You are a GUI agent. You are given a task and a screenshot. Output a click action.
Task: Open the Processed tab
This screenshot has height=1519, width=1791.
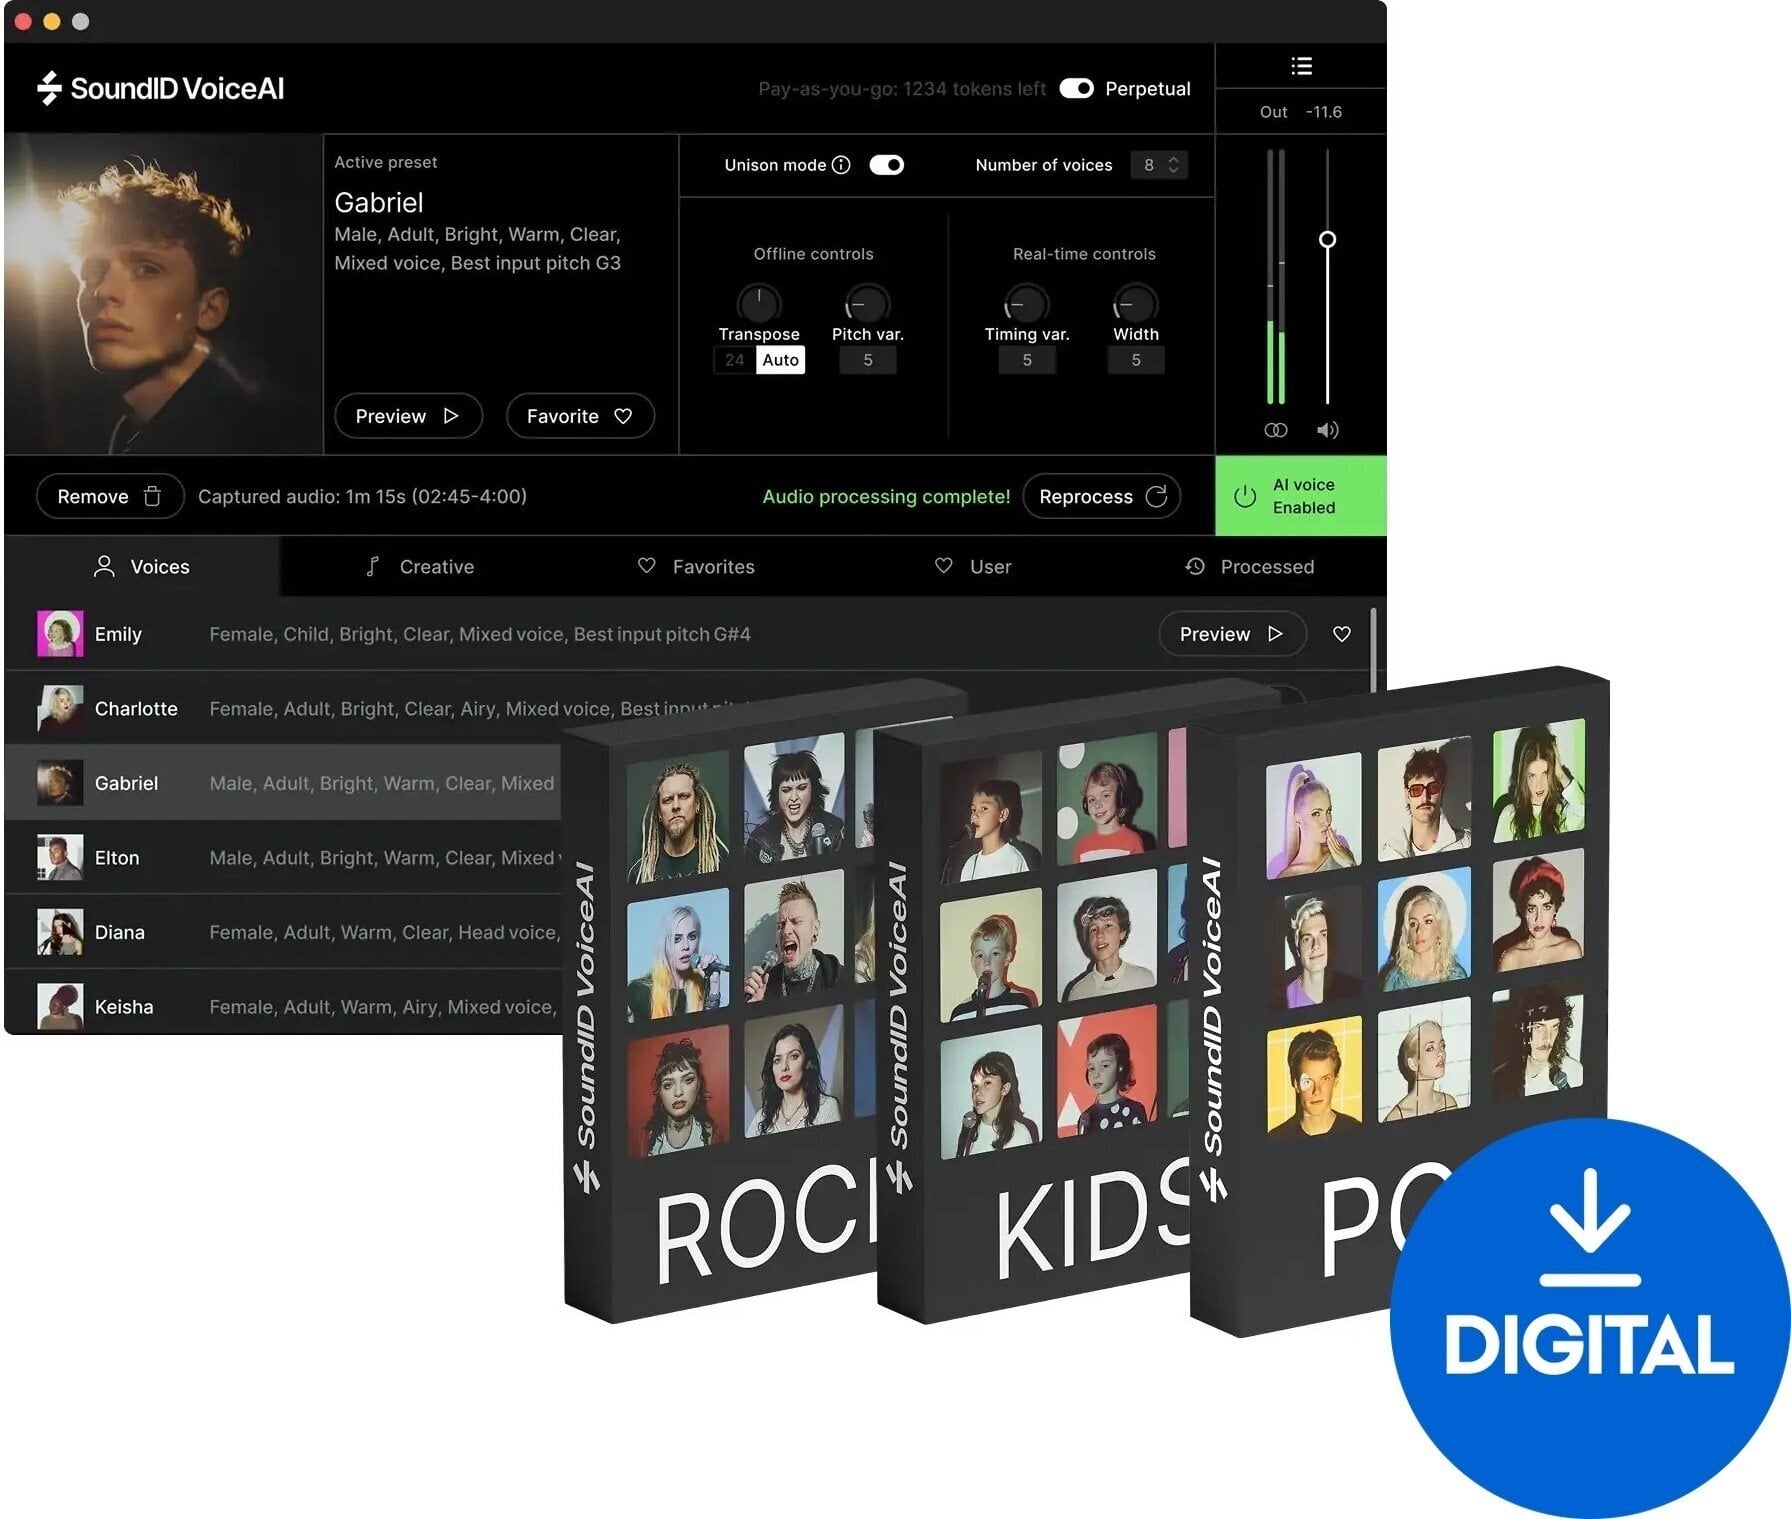[1250, 567]
